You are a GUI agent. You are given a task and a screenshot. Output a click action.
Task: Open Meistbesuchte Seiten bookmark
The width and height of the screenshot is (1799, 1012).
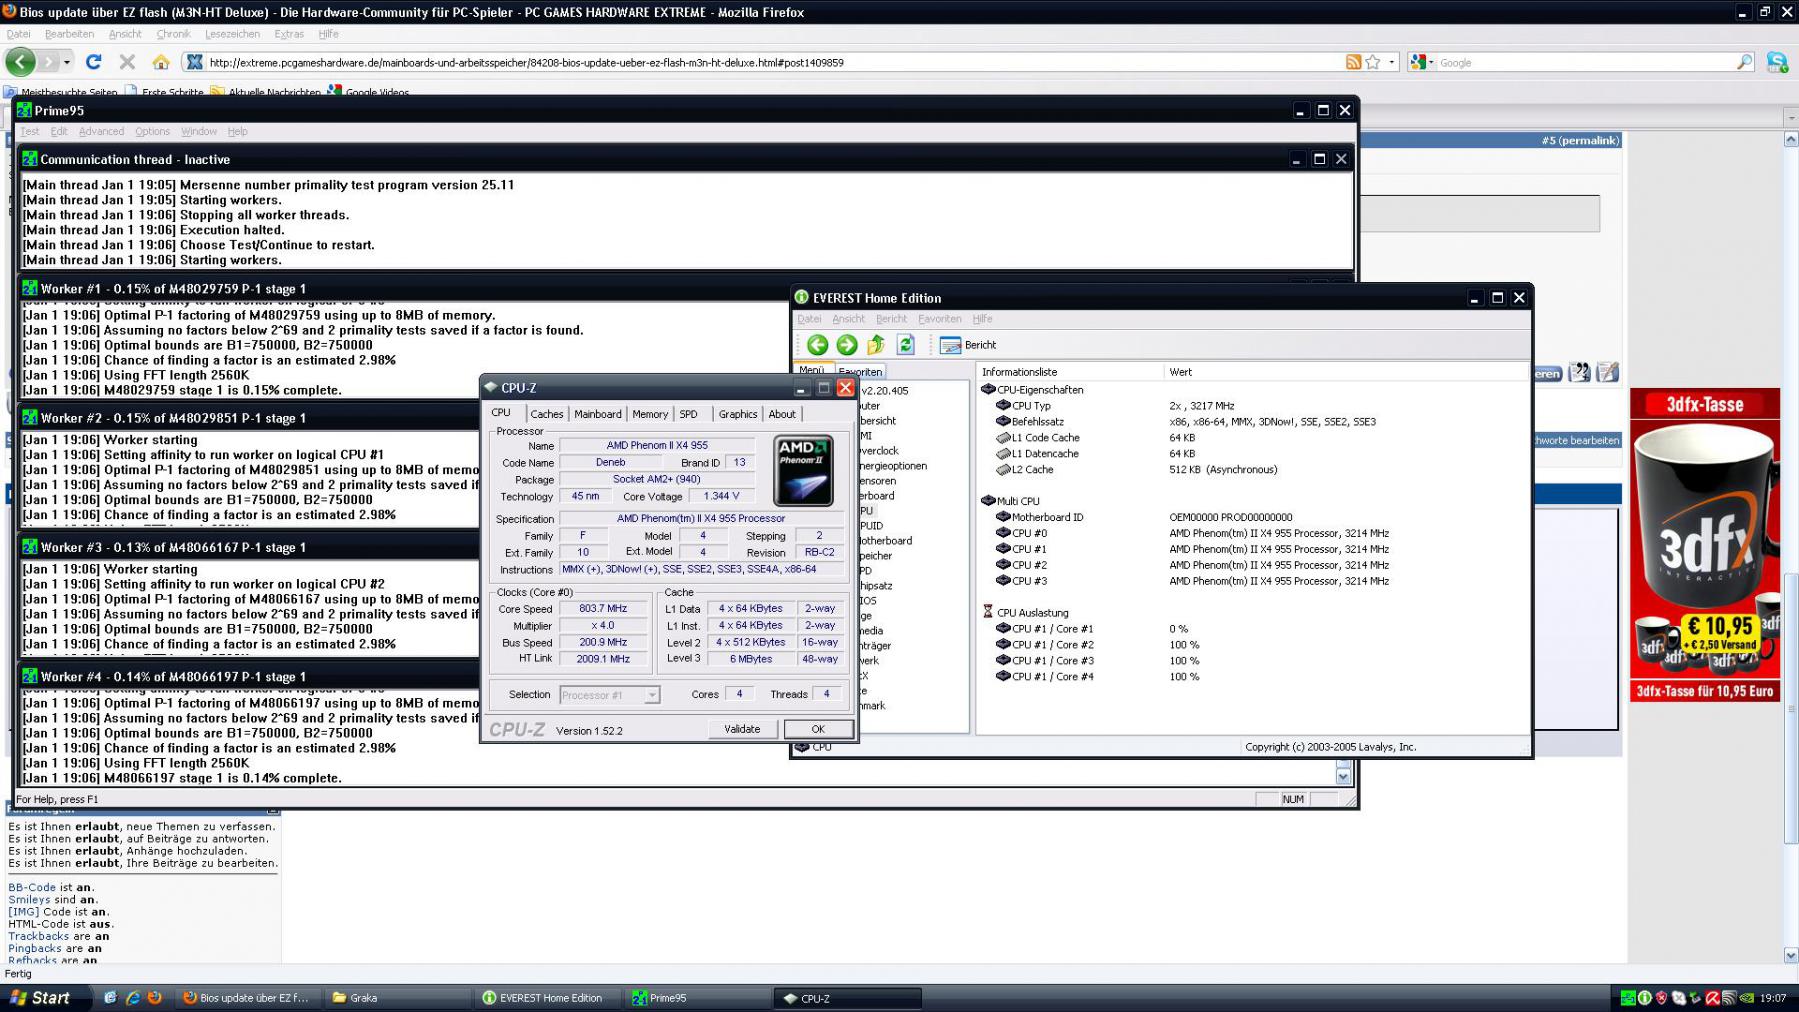(x=61, y=92)
